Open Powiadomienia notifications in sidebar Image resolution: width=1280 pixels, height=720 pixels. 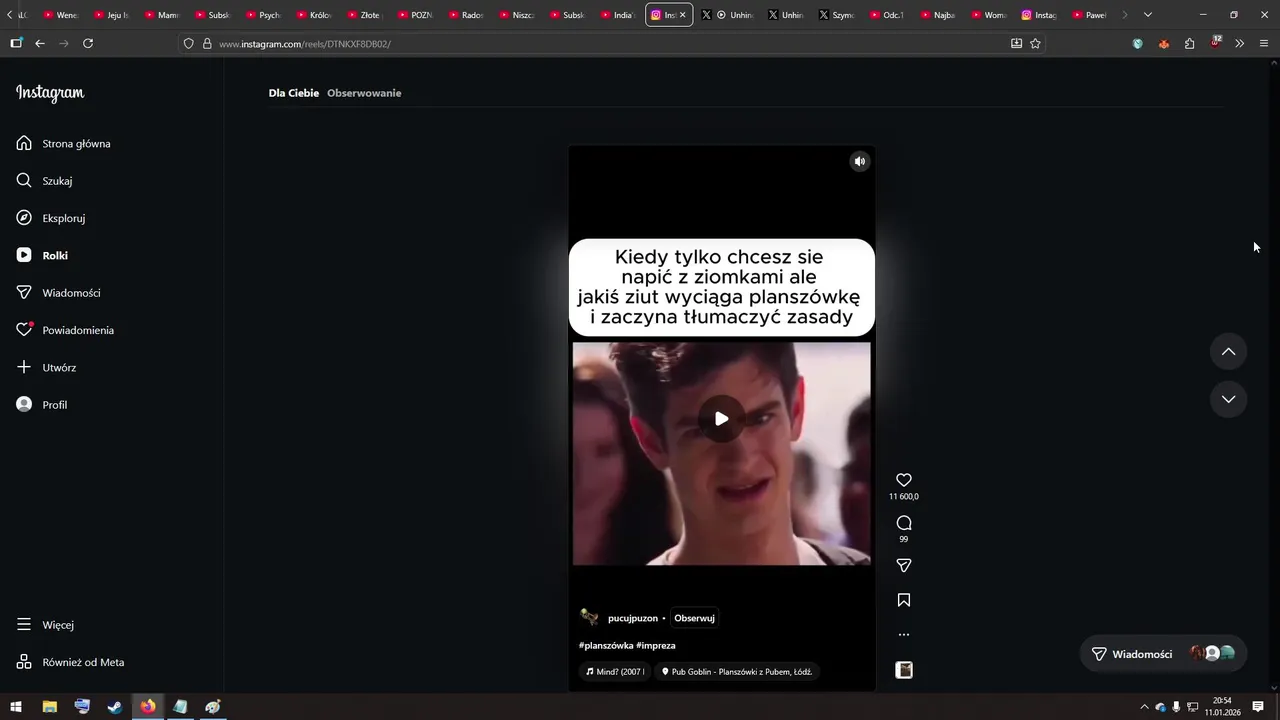click(65, 330)
